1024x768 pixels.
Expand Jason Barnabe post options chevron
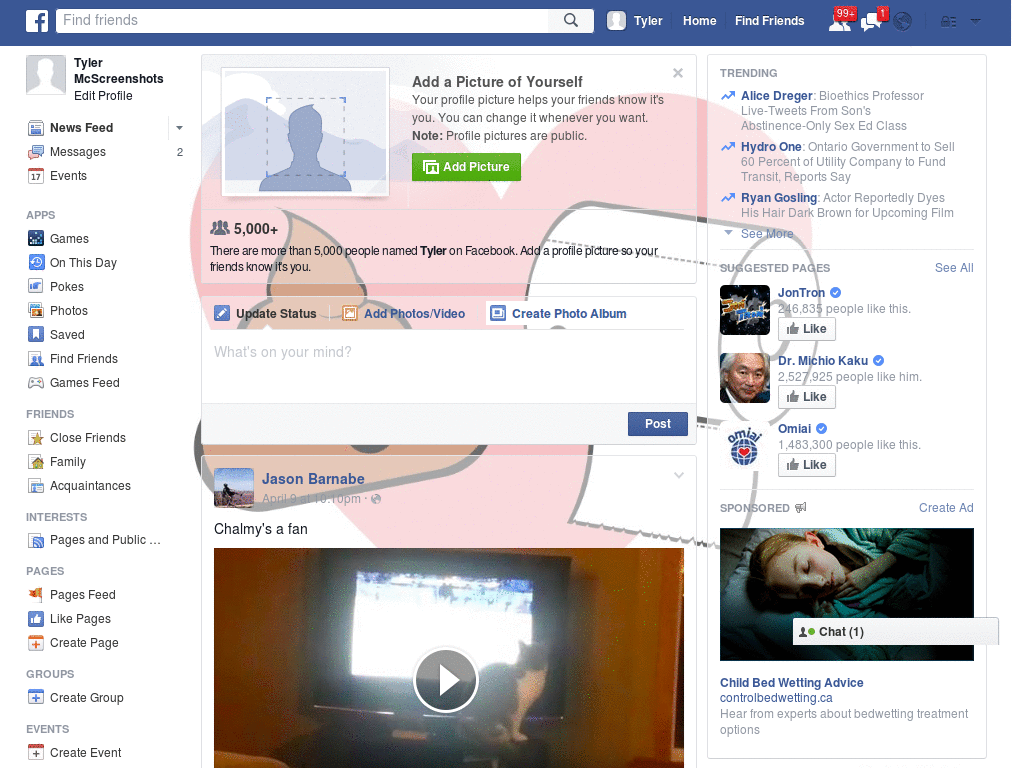pos(679,475)
